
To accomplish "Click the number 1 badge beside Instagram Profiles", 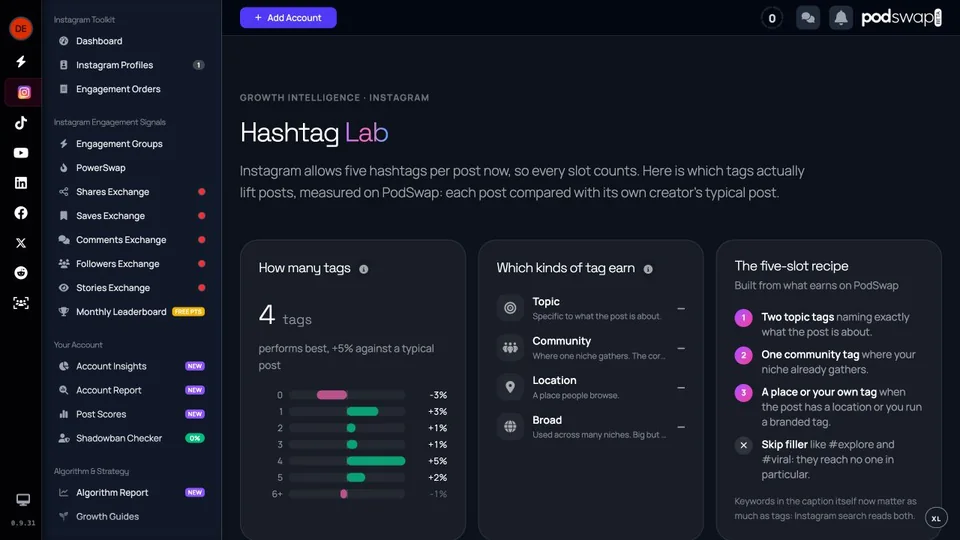I will tap(198, 65).
